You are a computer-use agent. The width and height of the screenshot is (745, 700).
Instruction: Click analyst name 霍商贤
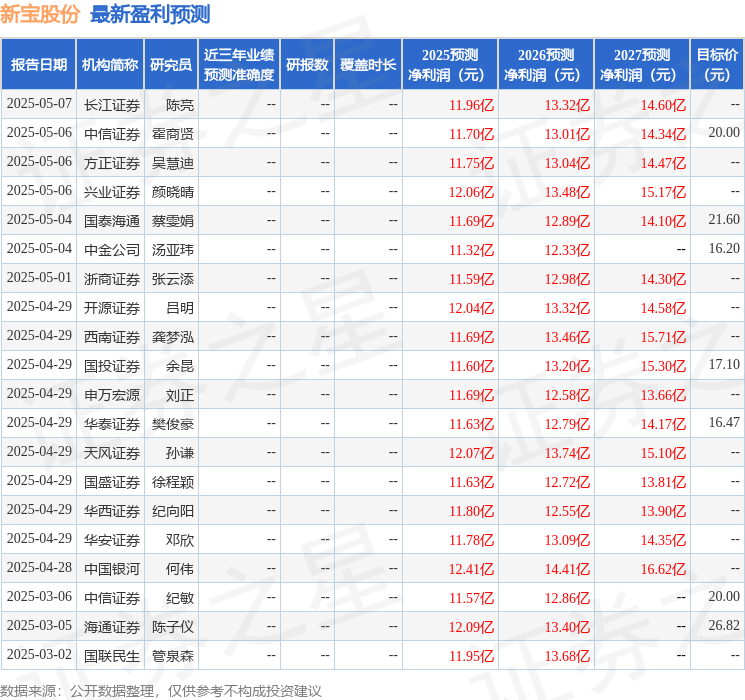point(172,134)
